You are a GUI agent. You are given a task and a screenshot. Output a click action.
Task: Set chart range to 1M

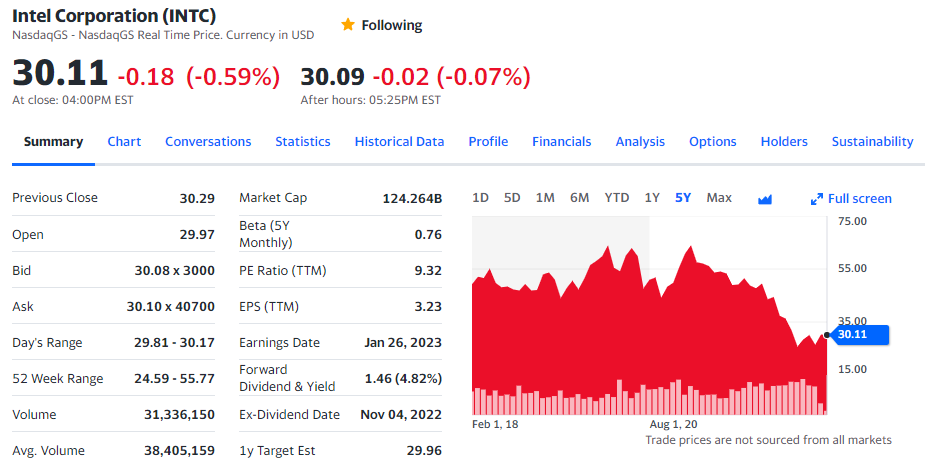pos(545,198)
